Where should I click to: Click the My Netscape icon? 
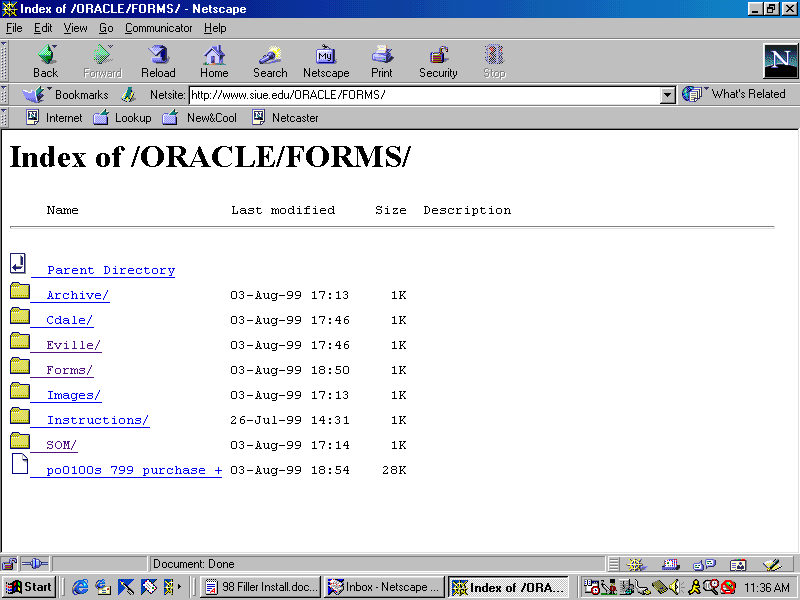(x=326, y=61)
